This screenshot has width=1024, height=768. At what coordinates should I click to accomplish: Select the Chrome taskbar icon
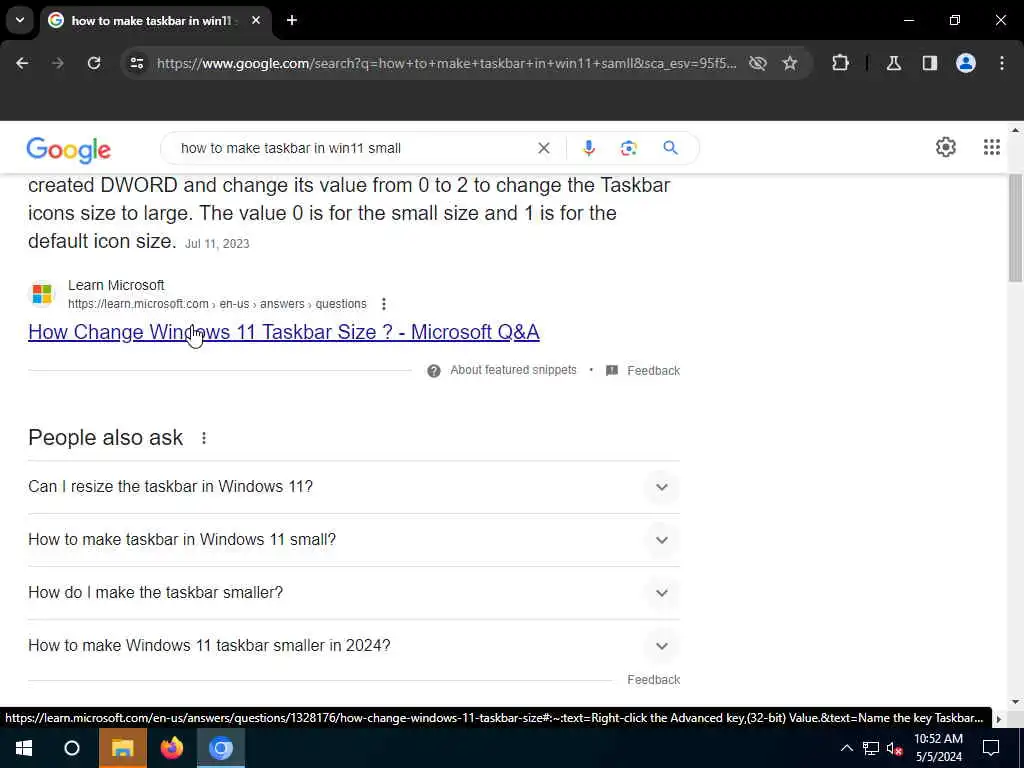coord(221,748)
